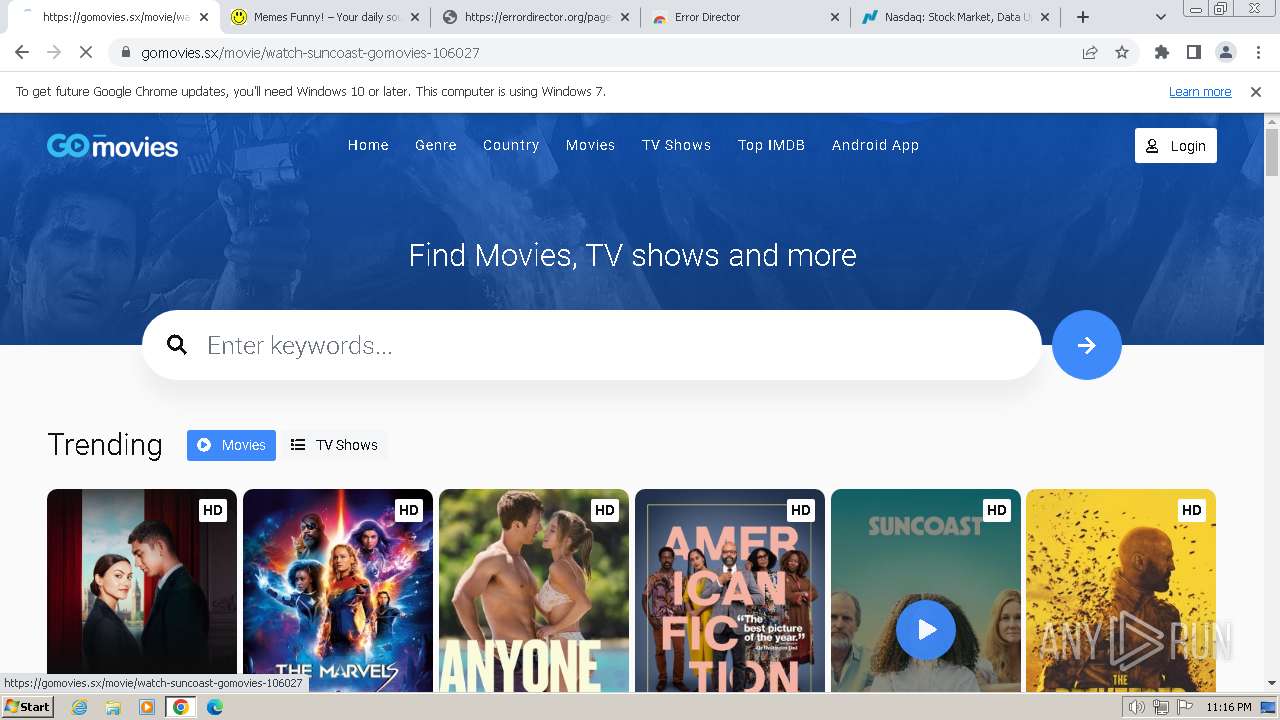Select the Trending TV Shows toggle
This screenshot has width=1280, height=720.
click(334, 445)
